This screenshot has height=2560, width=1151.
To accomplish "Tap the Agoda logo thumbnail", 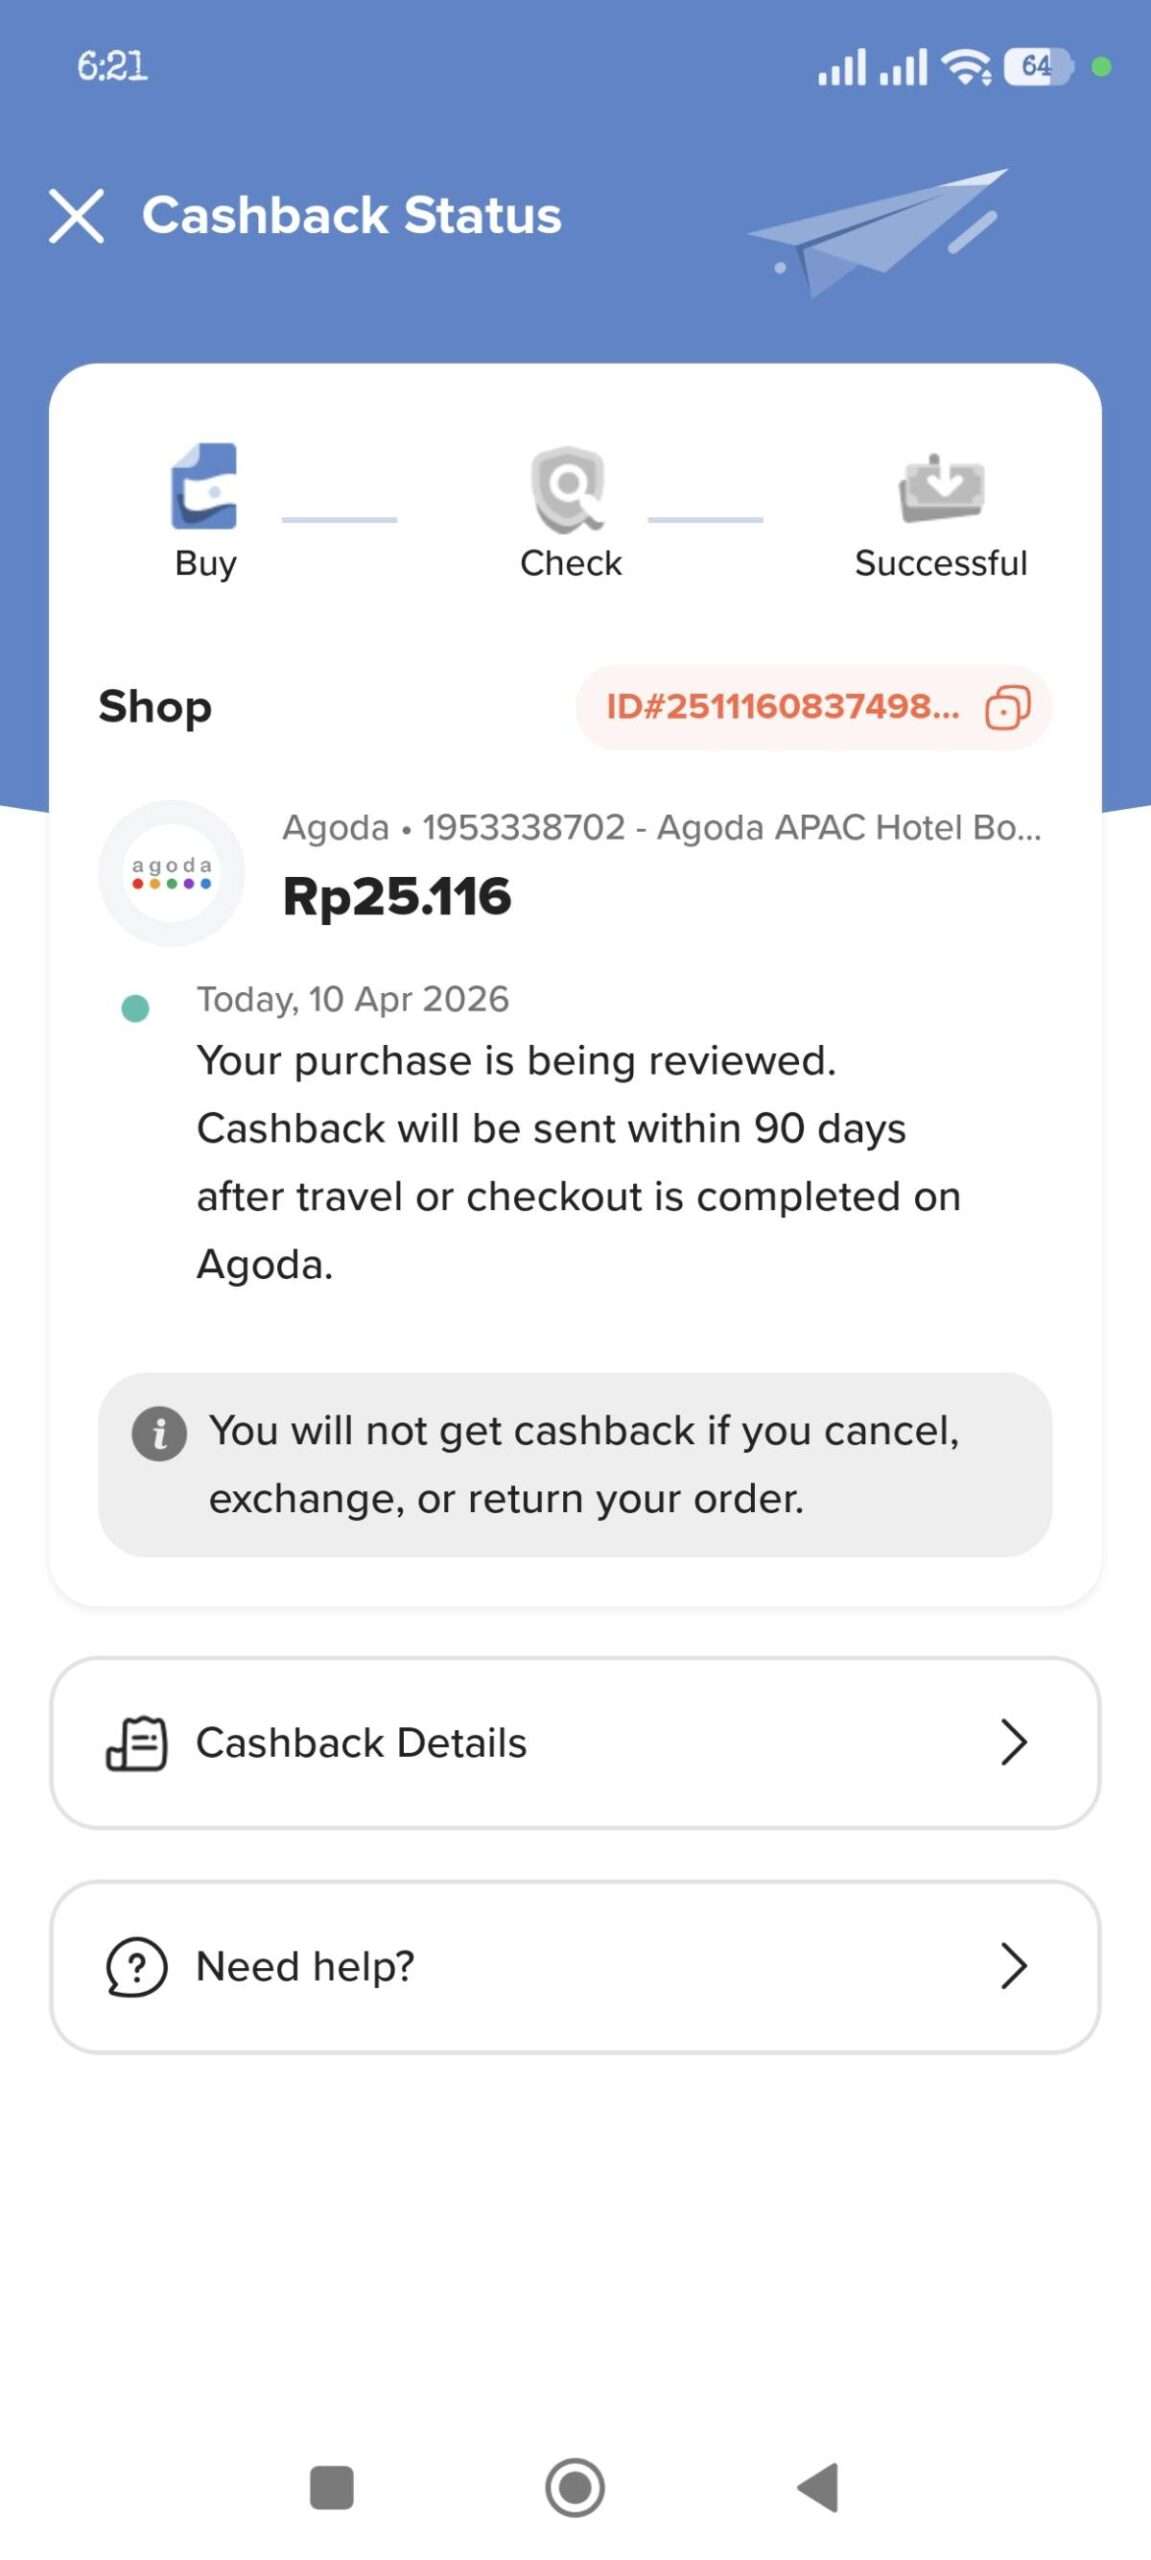I will 171,873.
